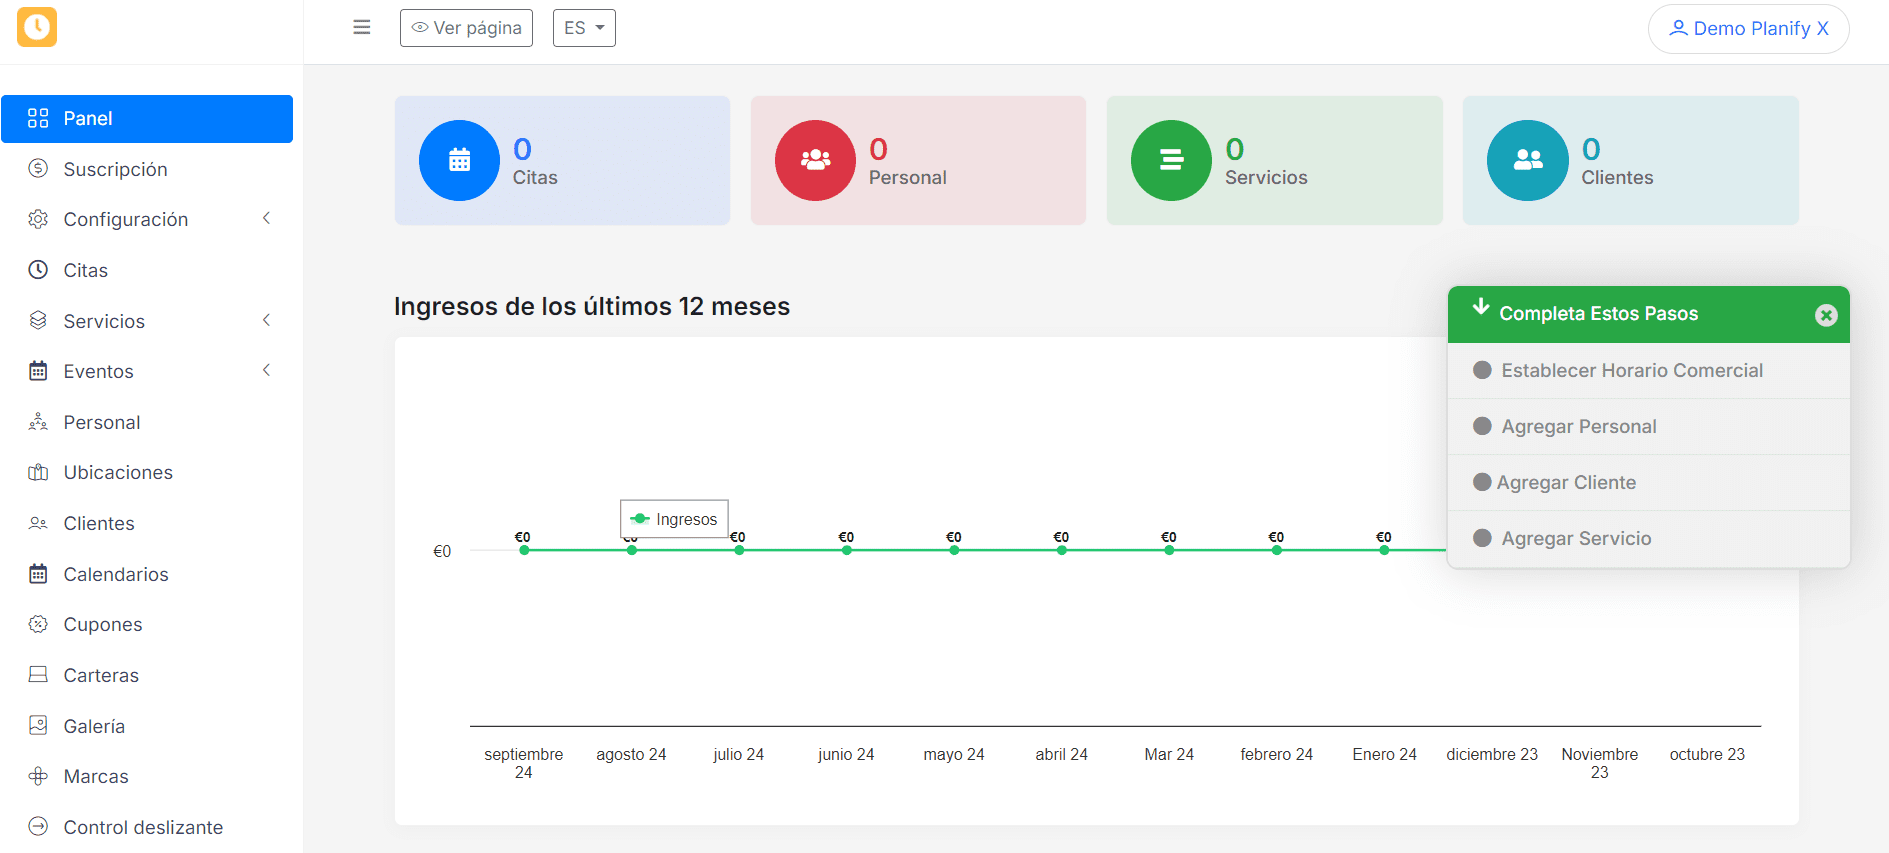Toggle the Ingresos series in chart legend
The width and height of the screenshot is (1889, 853).
(675, 519)
